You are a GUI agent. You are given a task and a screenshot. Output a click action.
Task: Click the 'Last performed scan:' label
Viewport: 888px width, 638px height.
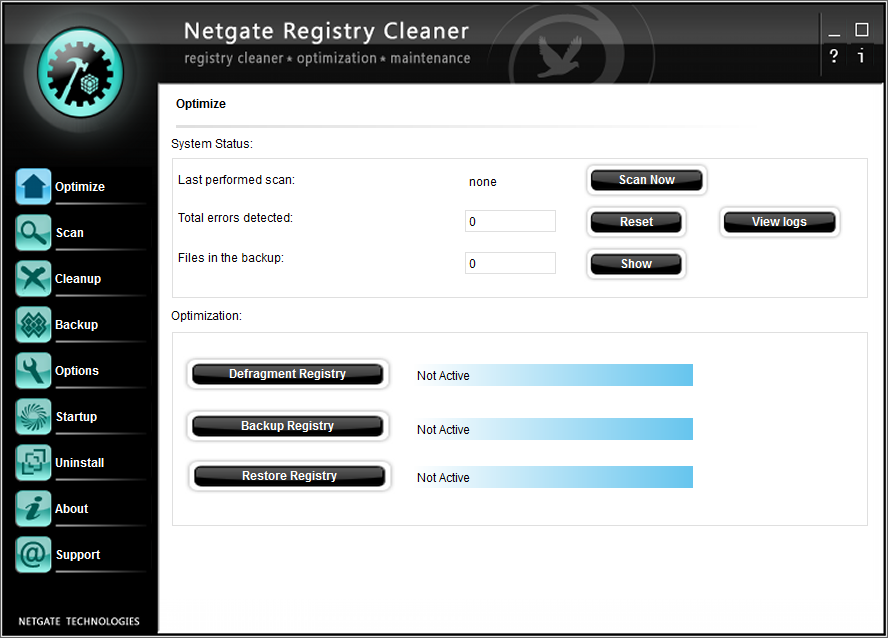point(236,180)
